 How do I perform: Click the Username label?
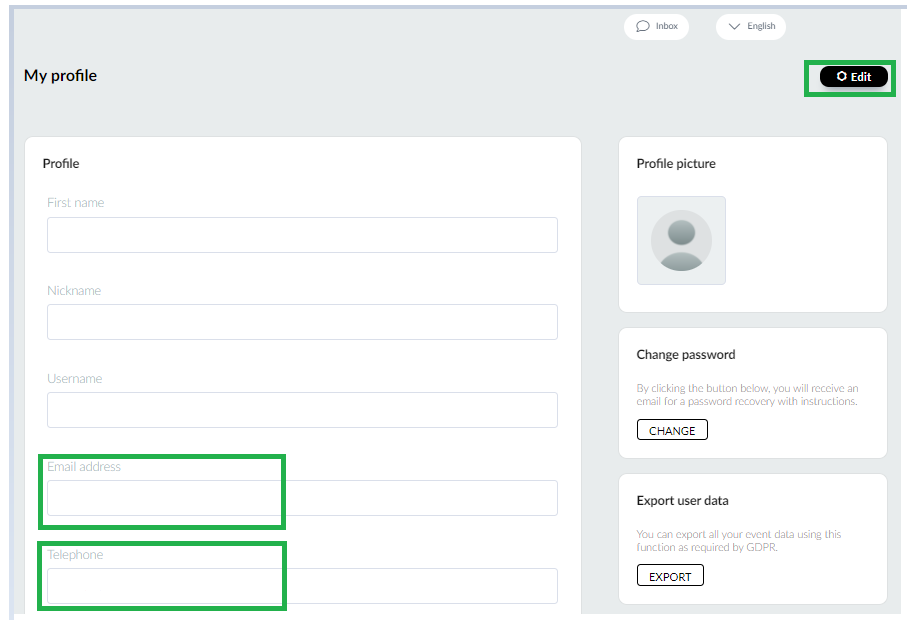[x=74, y=379]
